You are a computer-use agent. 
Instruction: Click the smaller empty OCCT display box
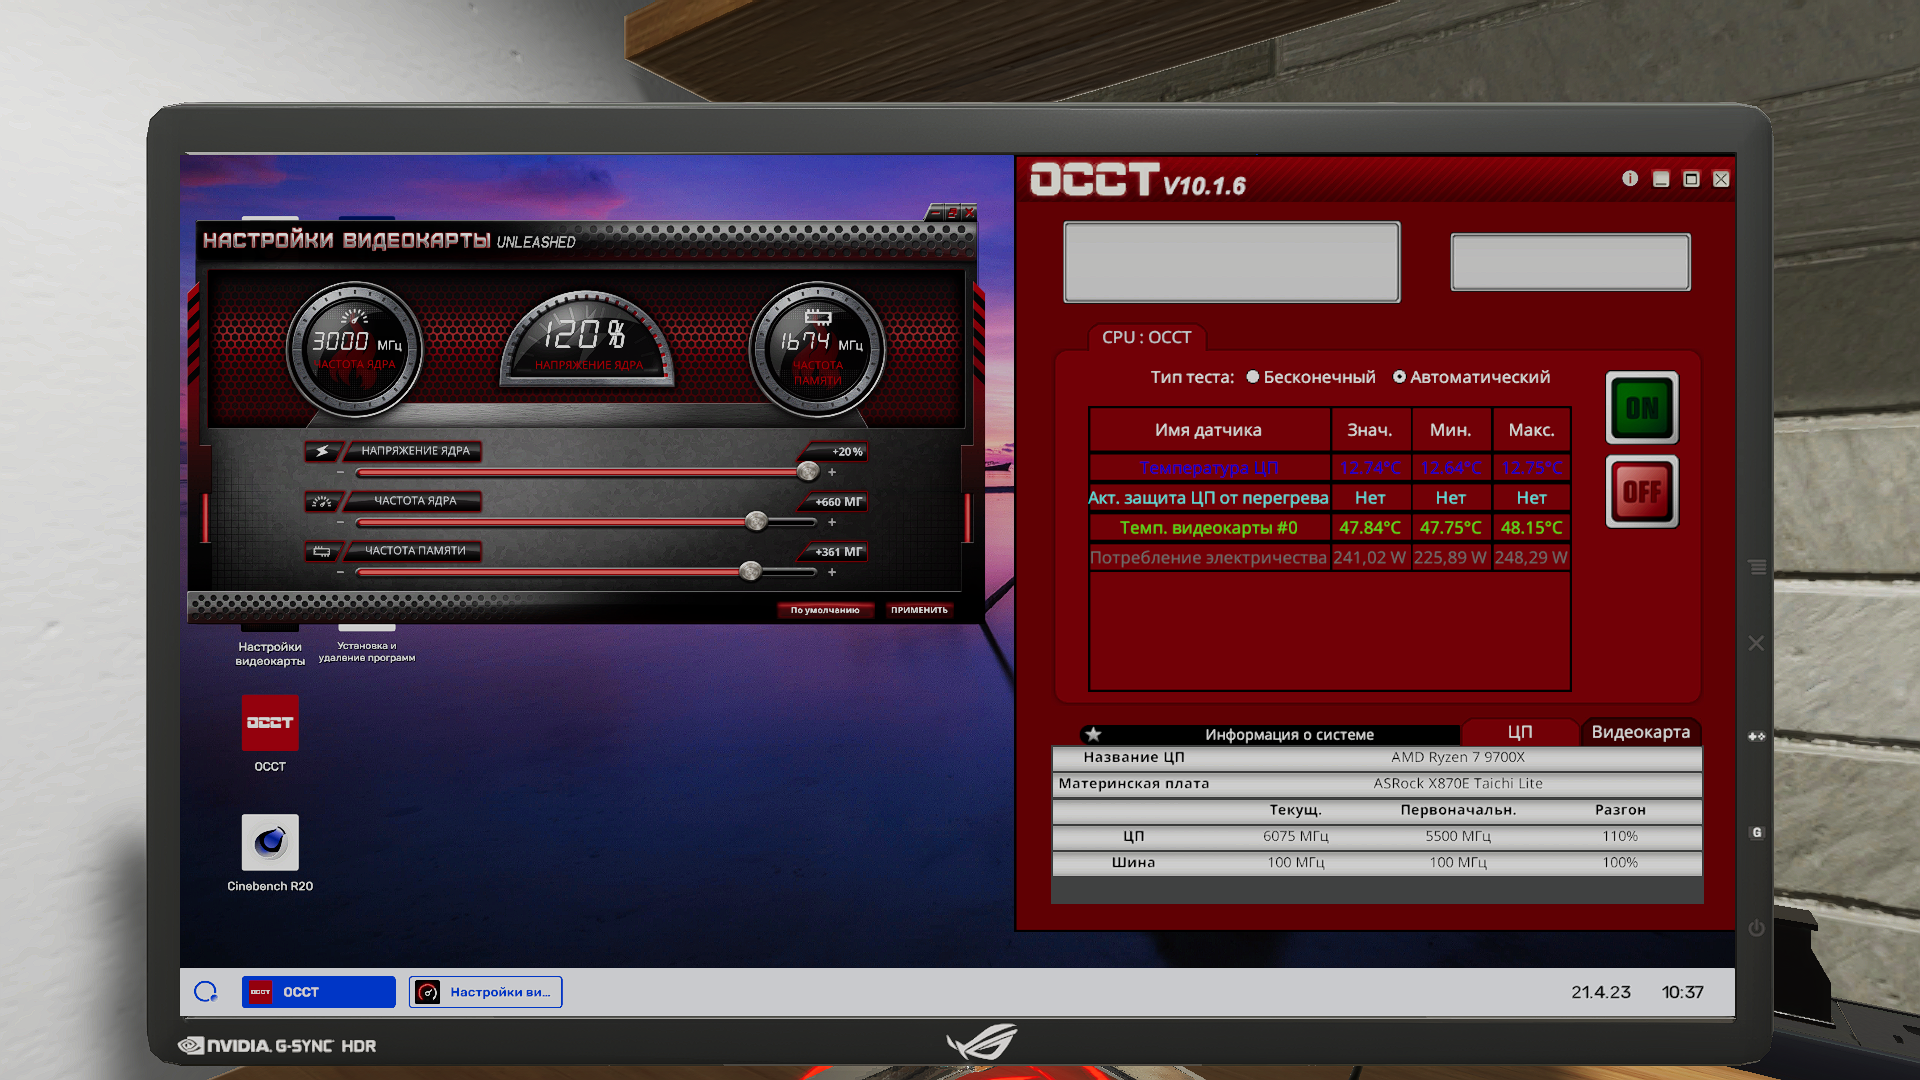[x=1570, y=262]
